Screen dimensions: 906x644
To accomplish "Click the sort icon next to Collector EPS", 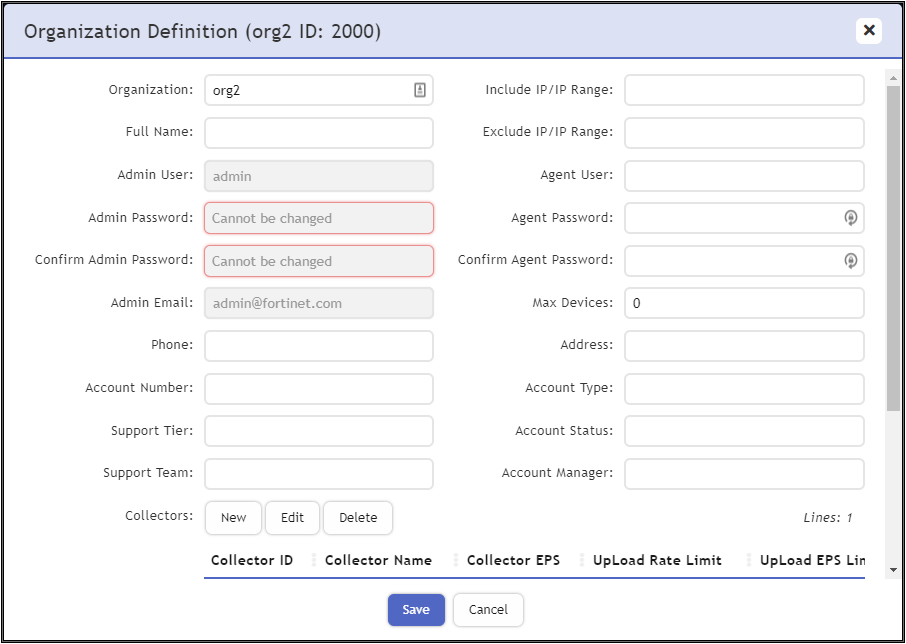I will [584, 560].
